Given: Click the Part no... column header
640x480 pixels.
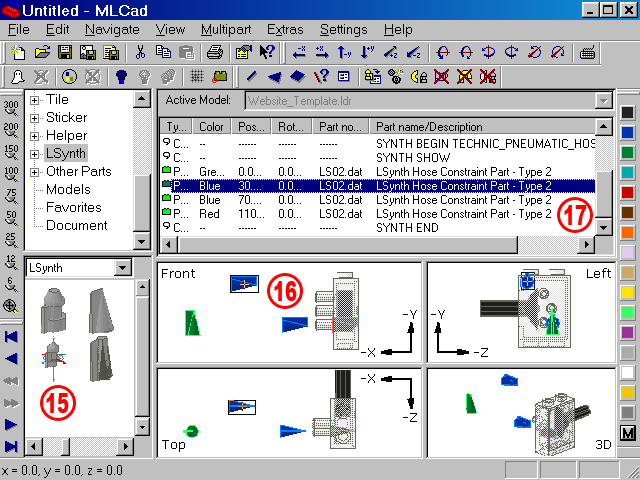Looking at the screenshot, I should coord(340,127).
